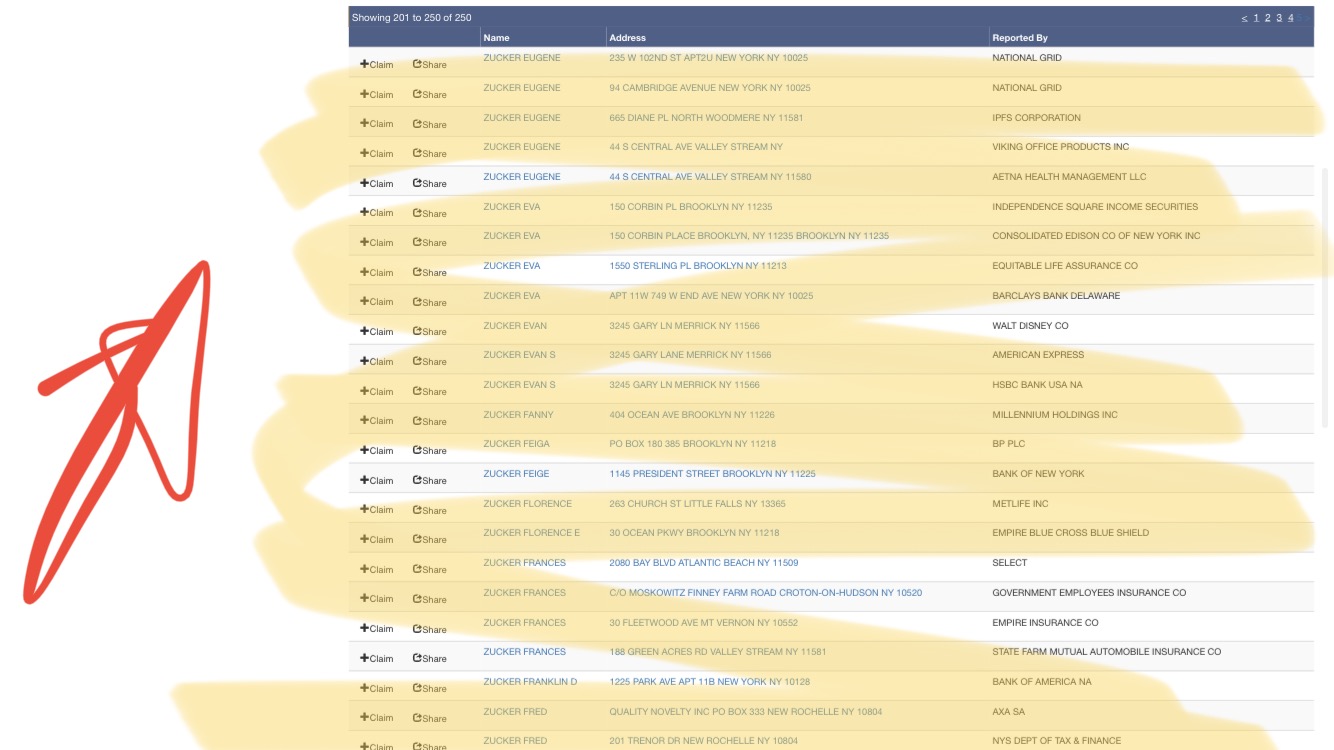Image resolution: width=1334 pixels, height=750 pixels.
Task: Open address 44 S CENTRAL AVE VALLEY STREAM NY 11580
Action: (710, 177)
